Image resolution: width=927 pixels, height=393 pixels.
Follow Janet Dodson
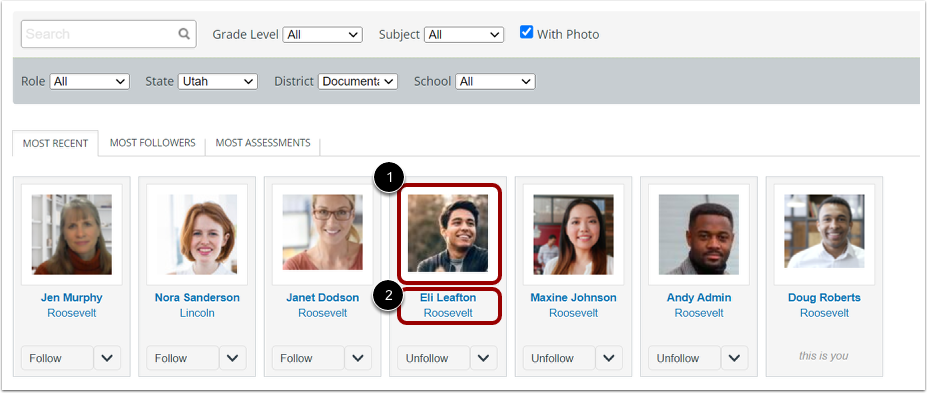[x=308, y=358]
